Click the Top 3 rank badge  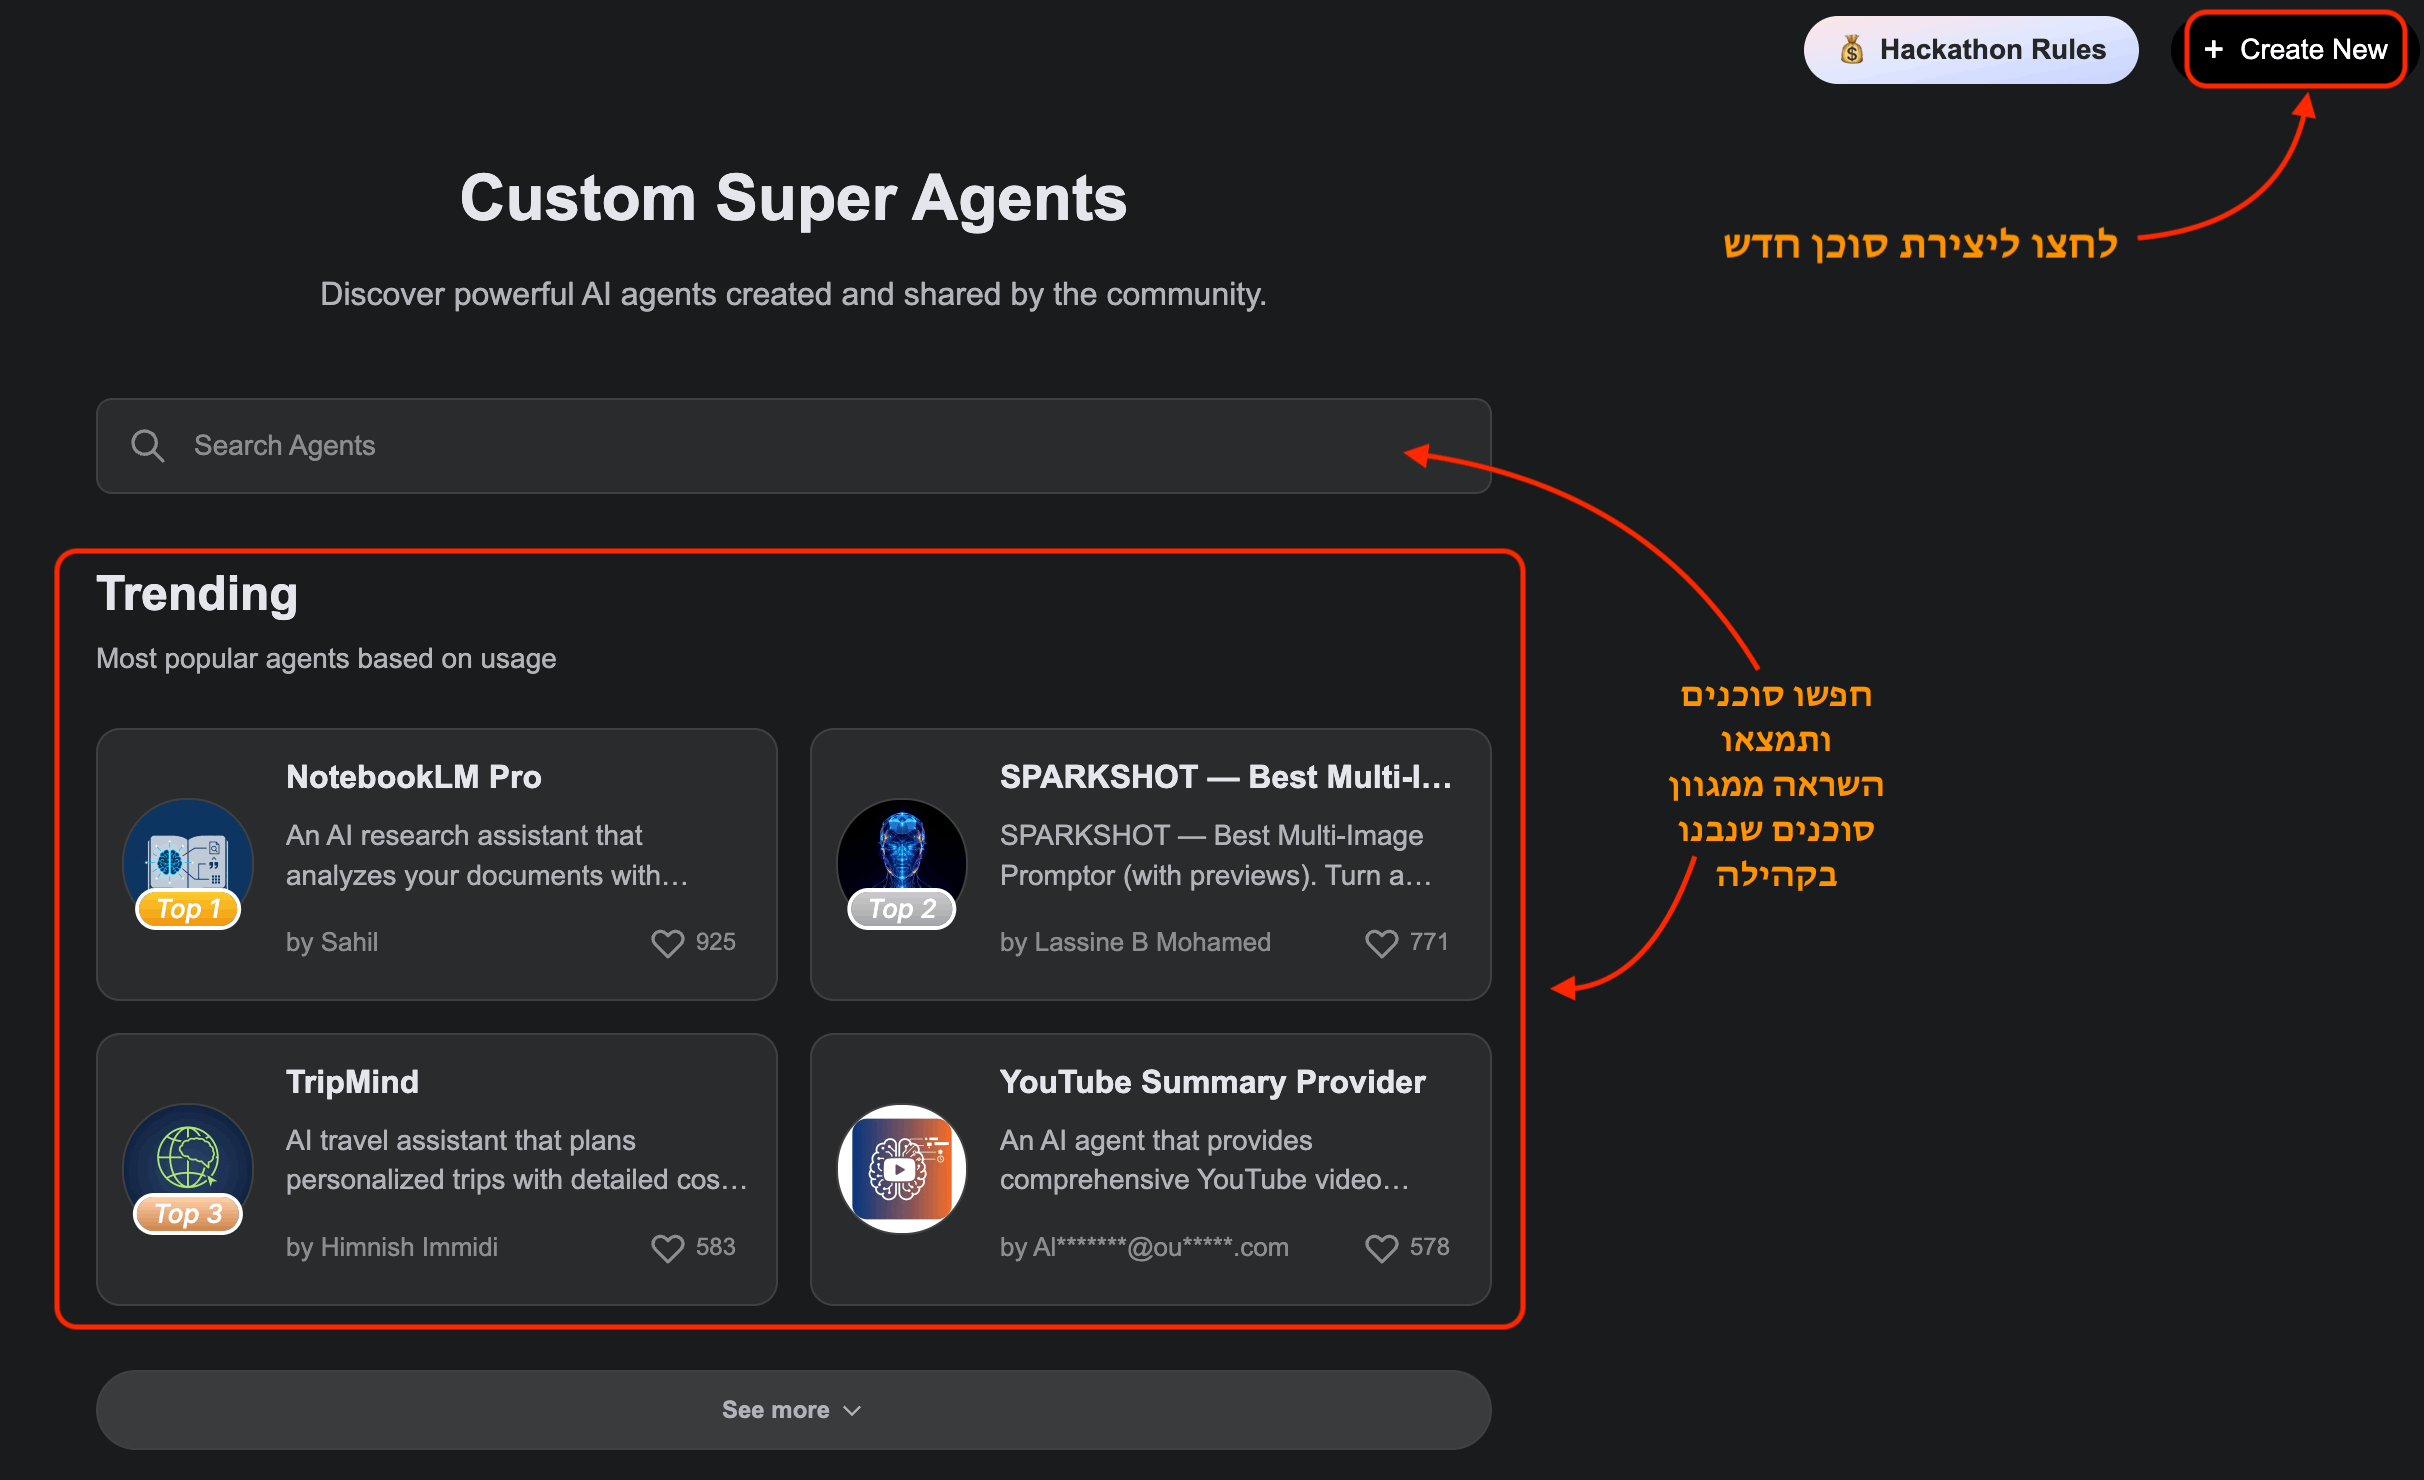188,1214
